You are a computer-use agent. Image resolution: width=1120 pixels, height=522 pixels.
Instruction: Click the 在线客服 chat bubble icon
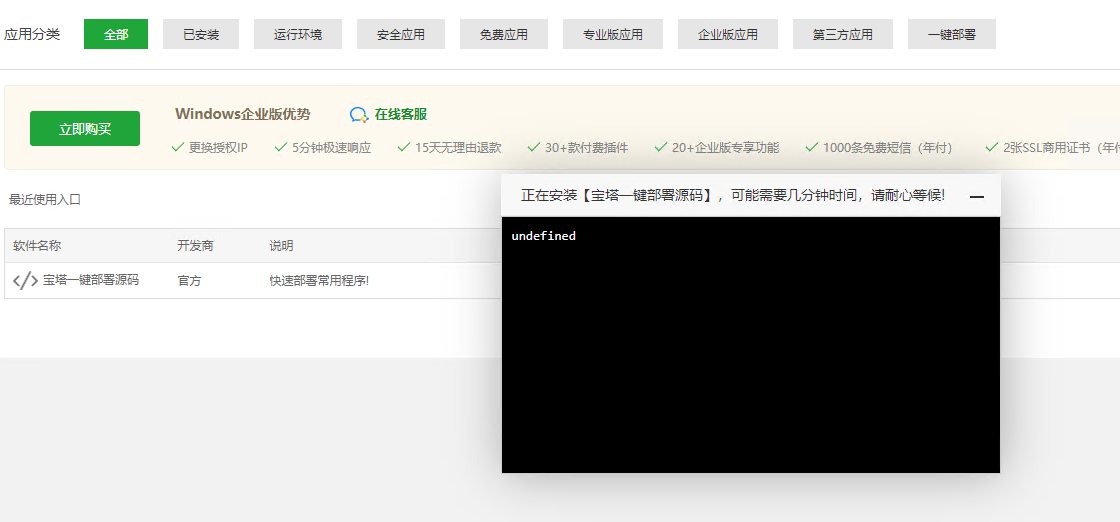point(359,114)
